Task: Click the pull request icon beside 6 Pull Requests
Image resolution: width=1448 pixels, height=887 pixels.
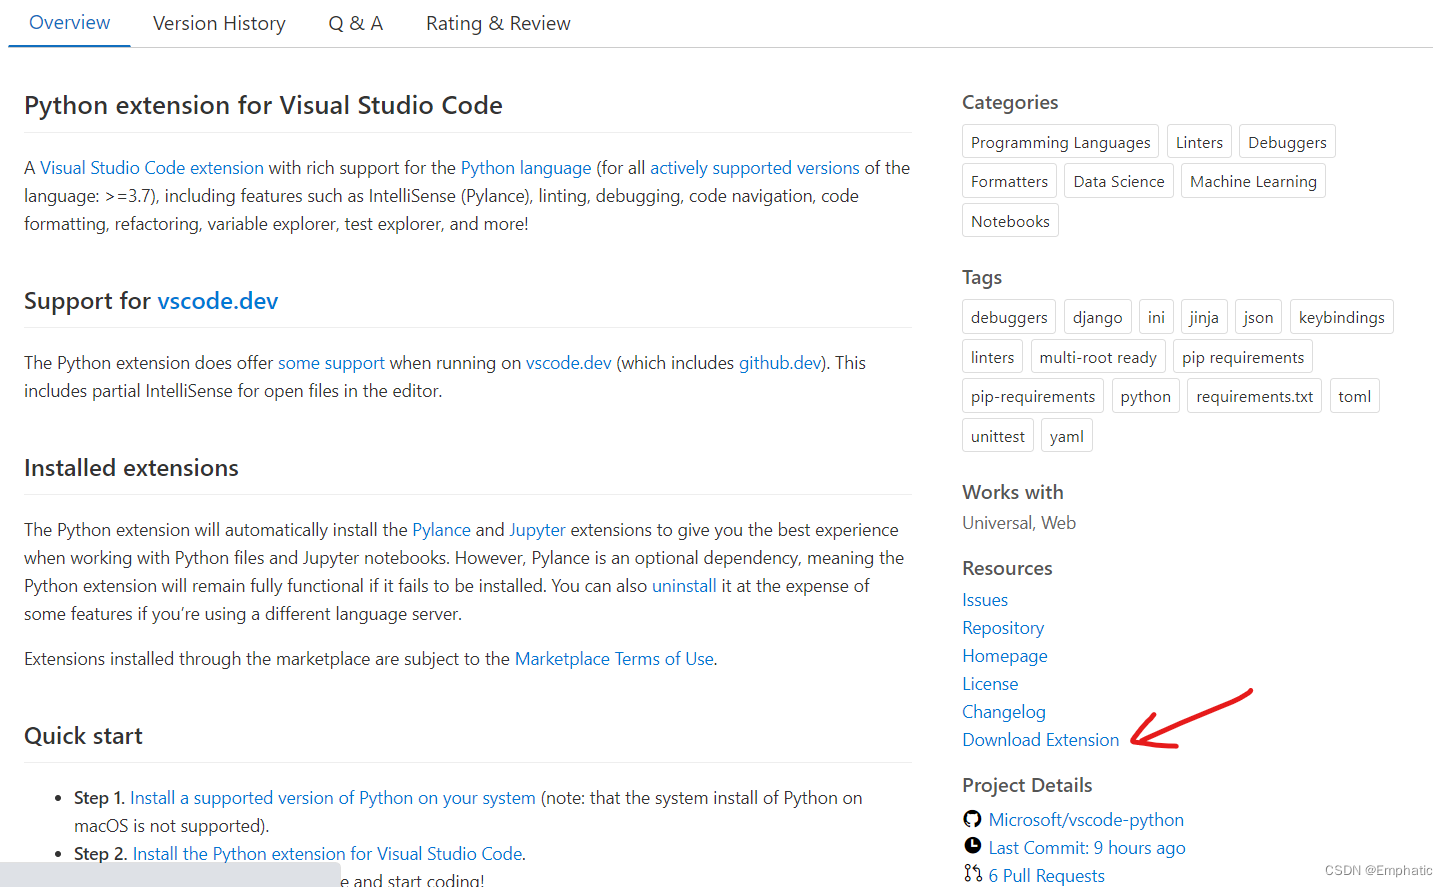Action: (972, 874)
